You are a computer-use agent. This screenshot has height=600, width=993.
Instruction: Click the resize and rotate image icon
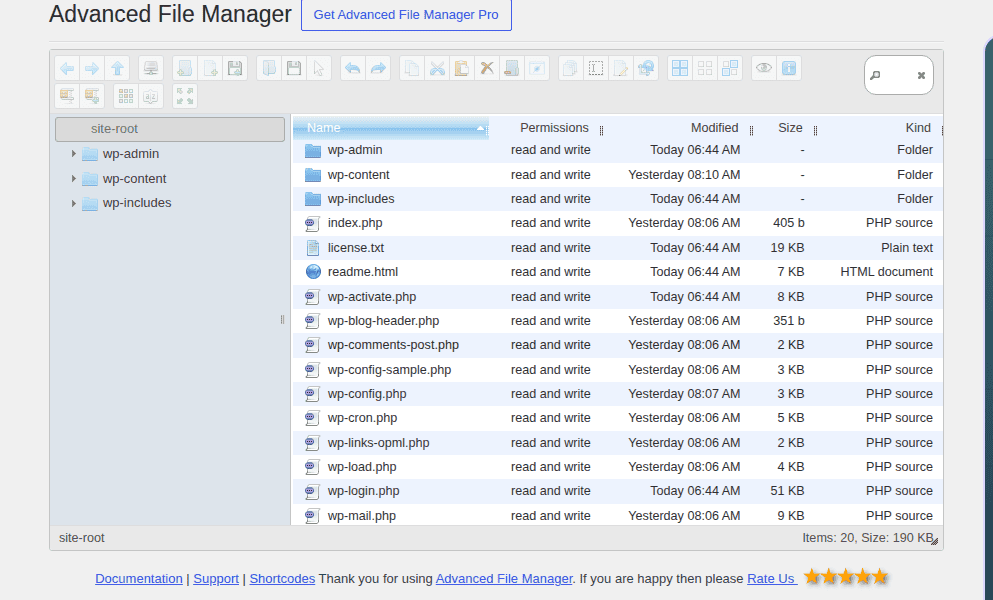point(646,68)
